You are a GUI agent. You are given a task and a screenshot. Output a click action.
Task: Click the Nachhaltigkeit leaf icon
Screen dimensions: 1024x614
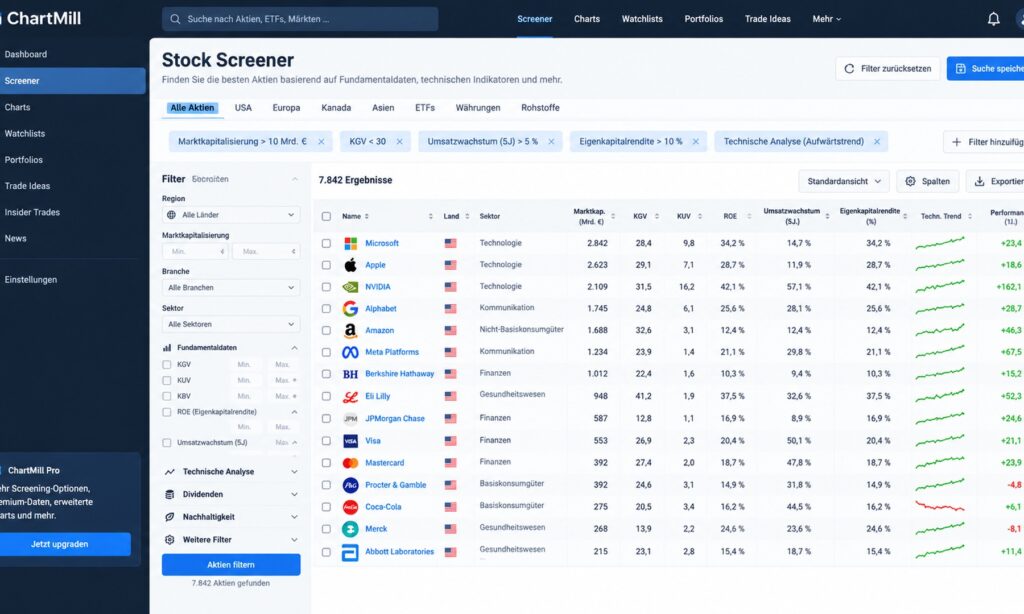point(170,517)
